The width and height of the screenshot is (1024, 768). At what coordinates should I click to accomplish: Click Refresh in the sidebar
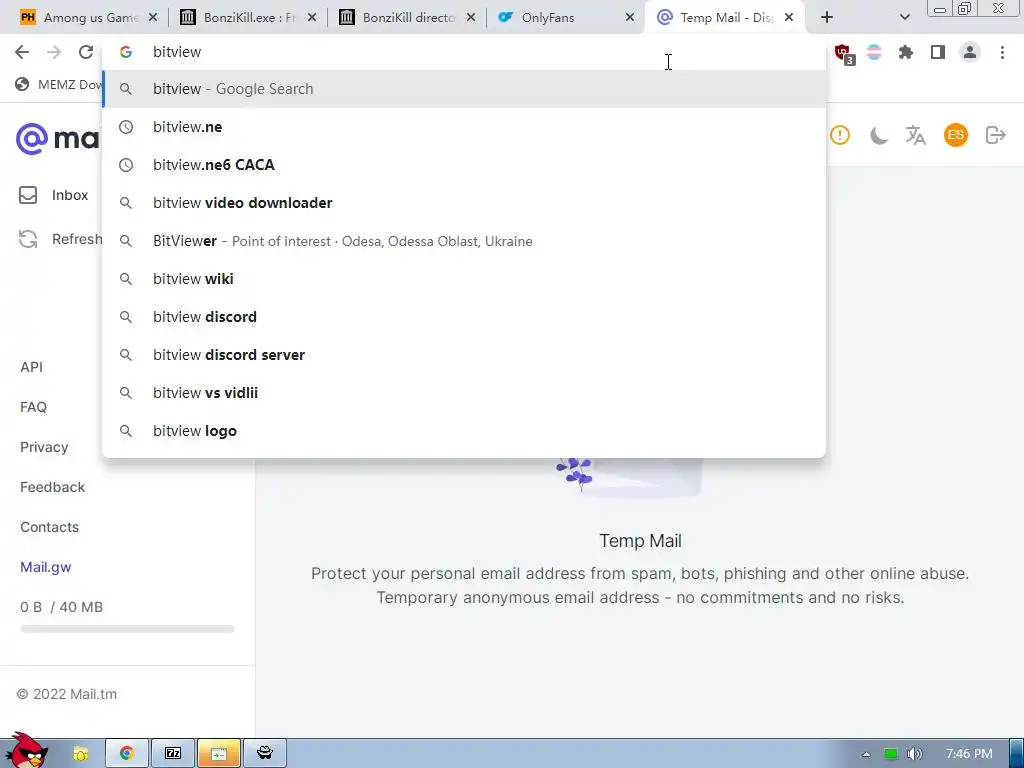[x=60, y=239]
